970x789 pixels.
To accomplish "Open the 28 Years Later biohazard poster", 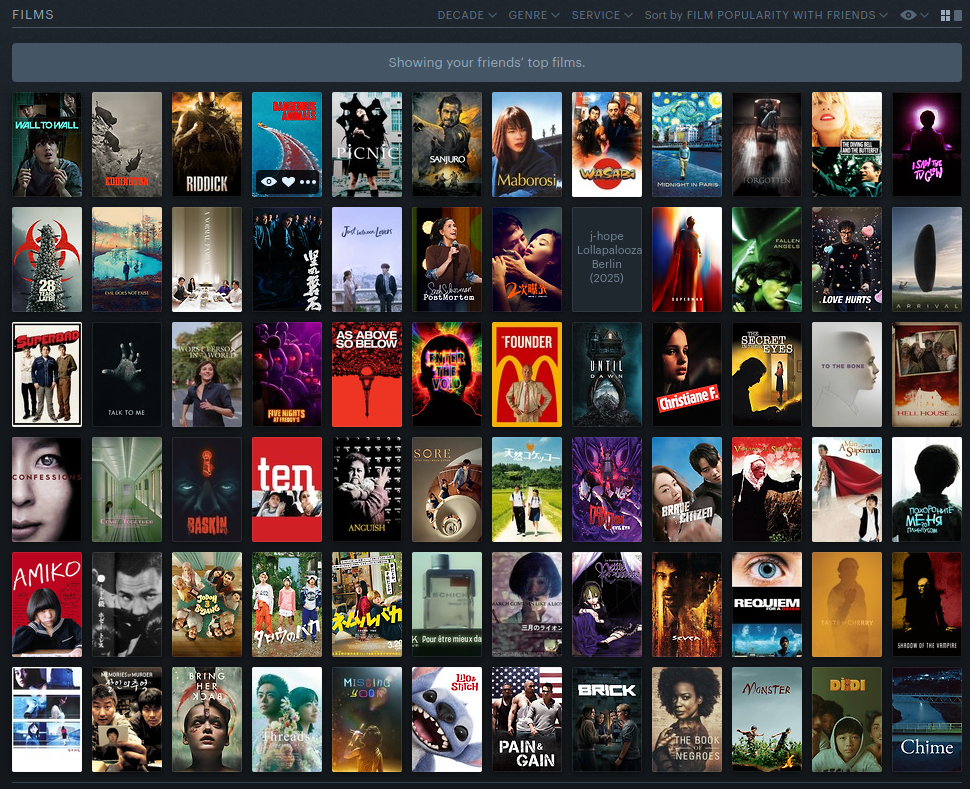I will pos(47,260).
